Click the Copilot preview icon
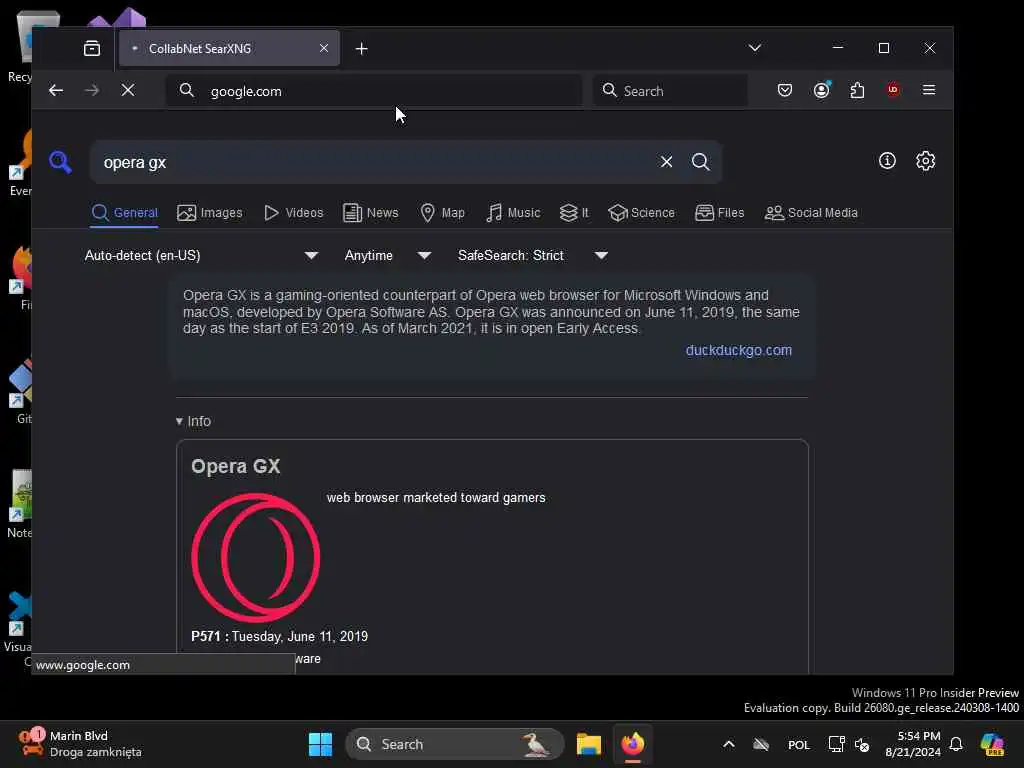The image size is (1024, 768). click(992, 744)
